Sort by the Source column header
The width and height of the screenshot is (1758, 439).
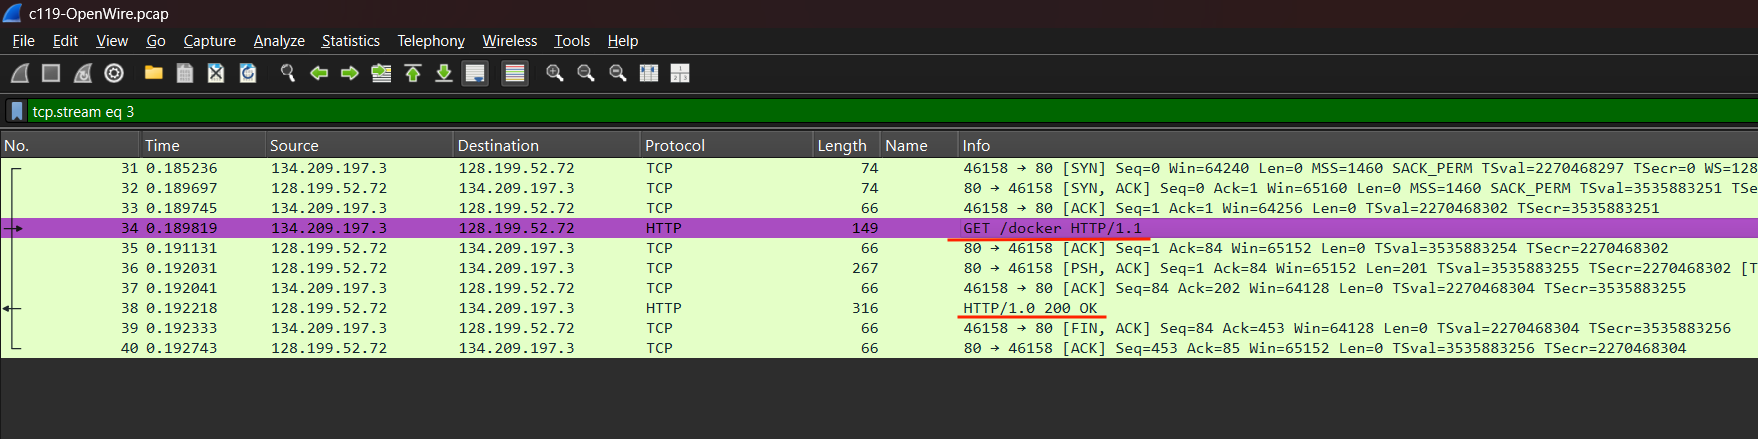pyautogui.click(x=358, y=145)
